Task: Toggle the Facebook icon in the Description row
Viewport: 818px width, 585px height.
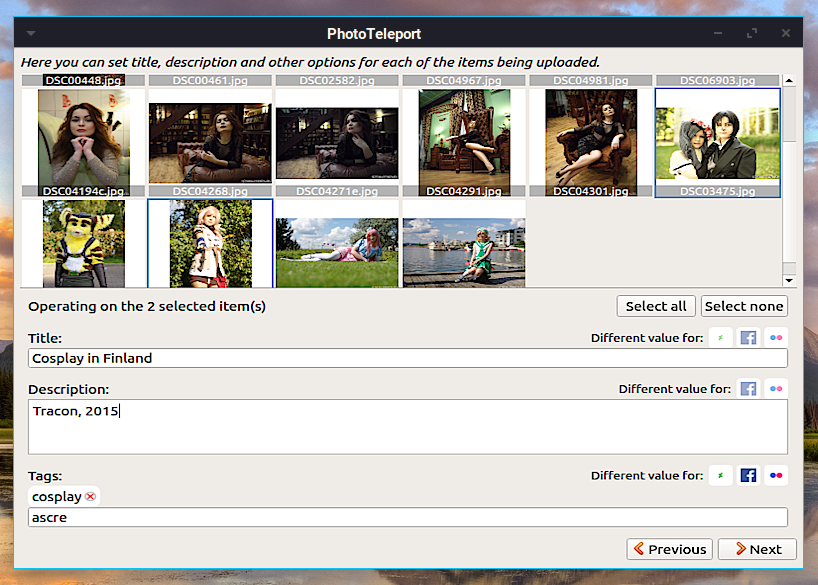Action: [x=748, y=389]
